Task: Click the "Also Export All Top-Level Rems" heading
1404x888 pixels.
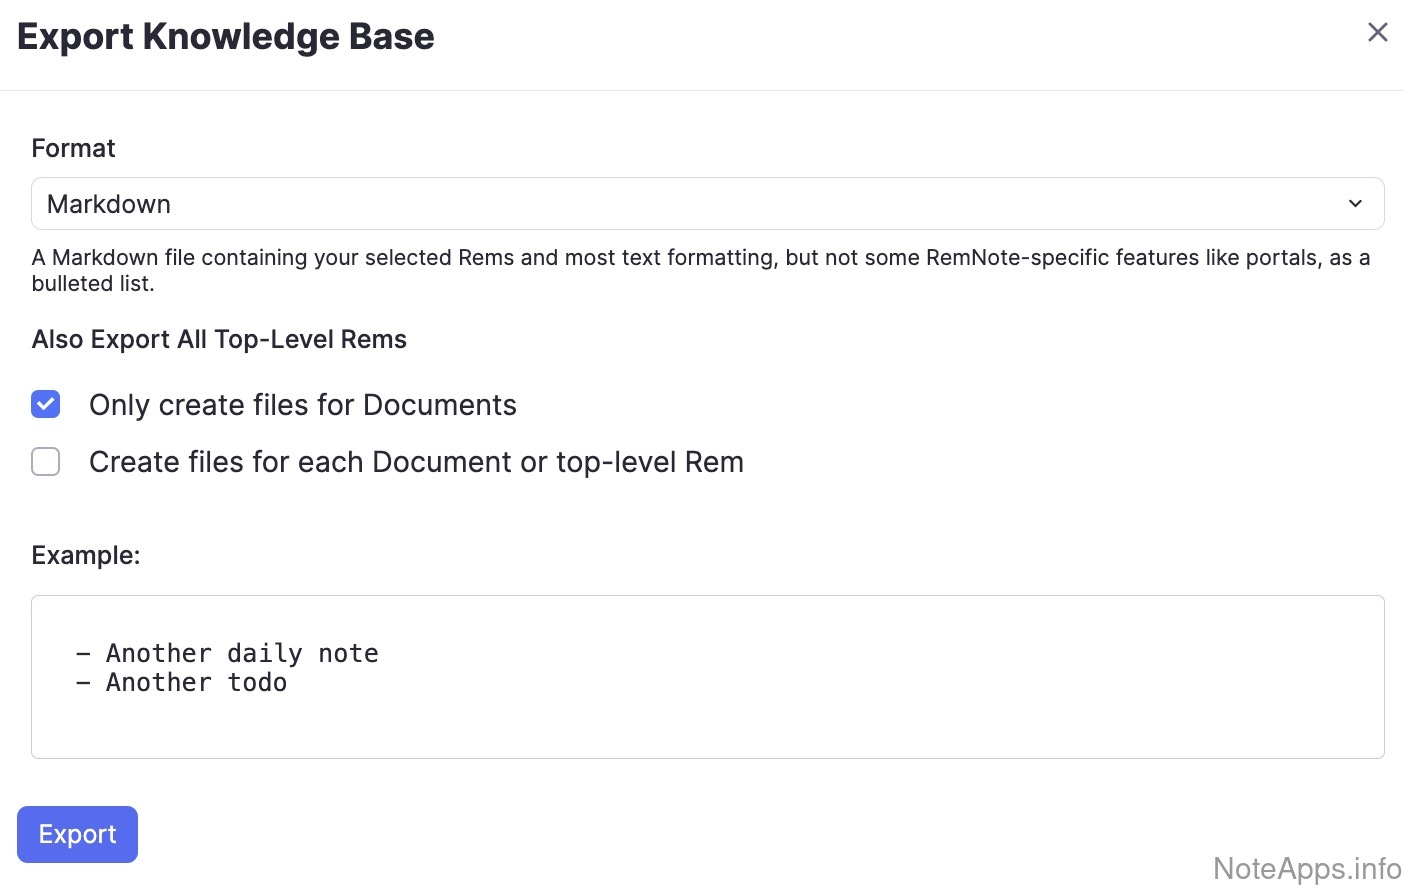Action: tap(219, 340)
